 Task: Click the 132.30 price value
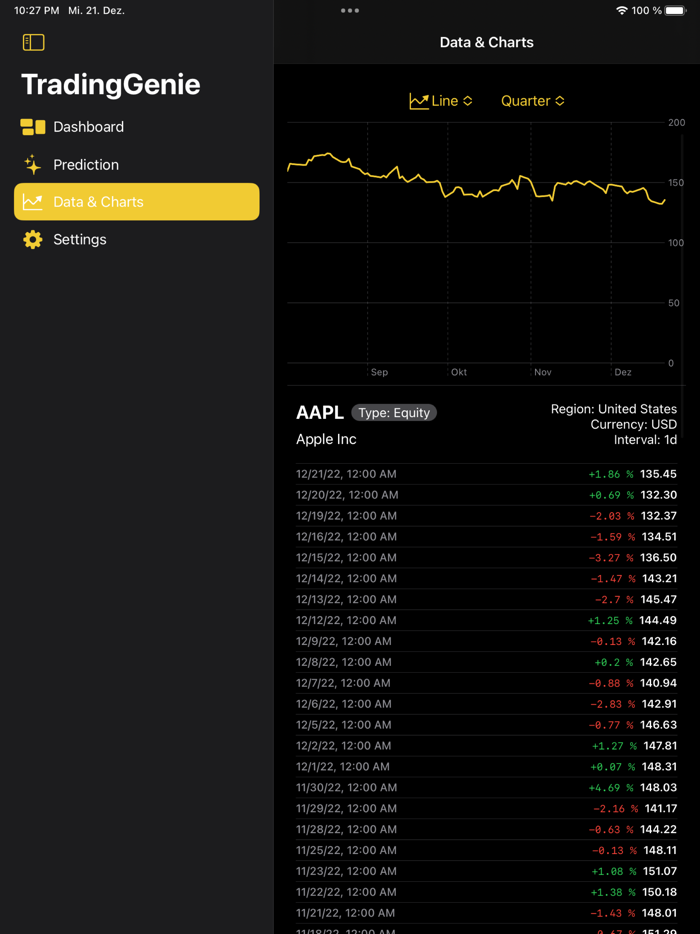tap(658, 495)
